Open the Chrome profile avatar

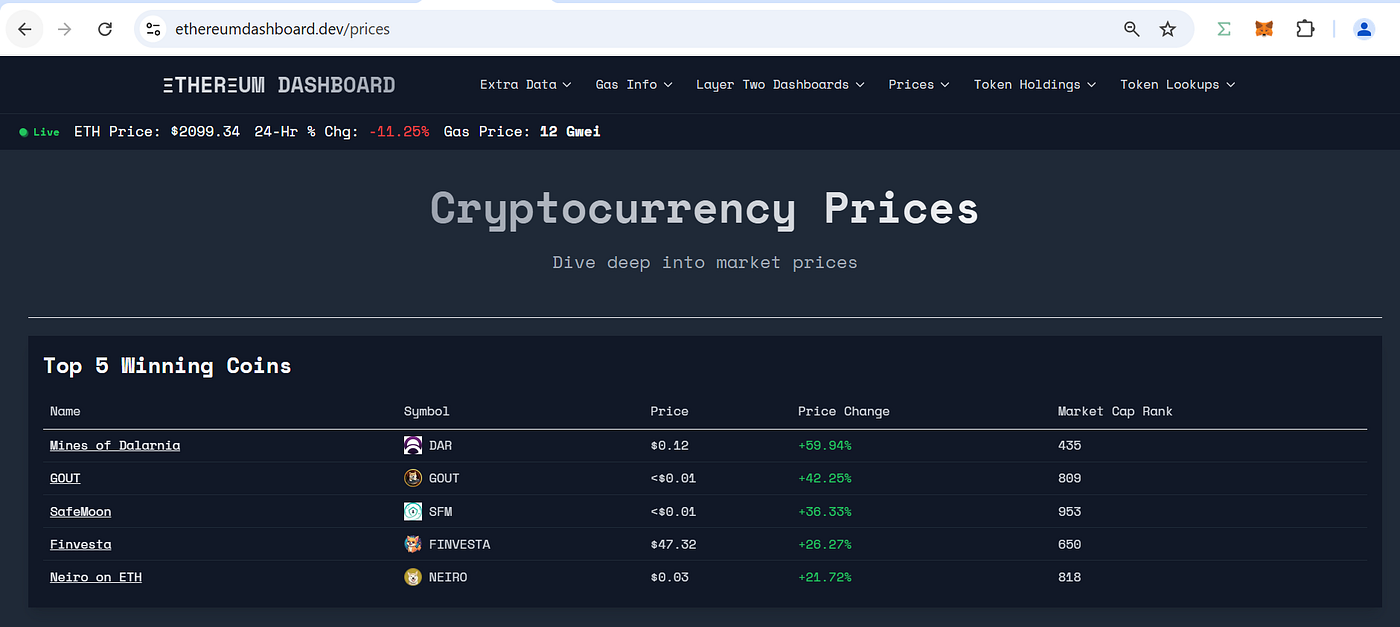1364,29
